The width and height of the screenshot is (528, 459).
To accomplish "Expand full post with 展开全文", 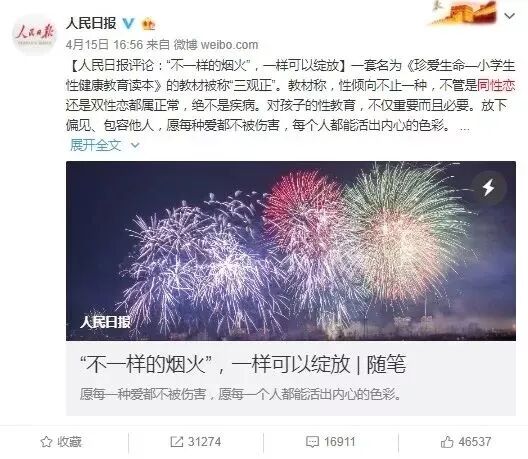I will tap(95, 145).
